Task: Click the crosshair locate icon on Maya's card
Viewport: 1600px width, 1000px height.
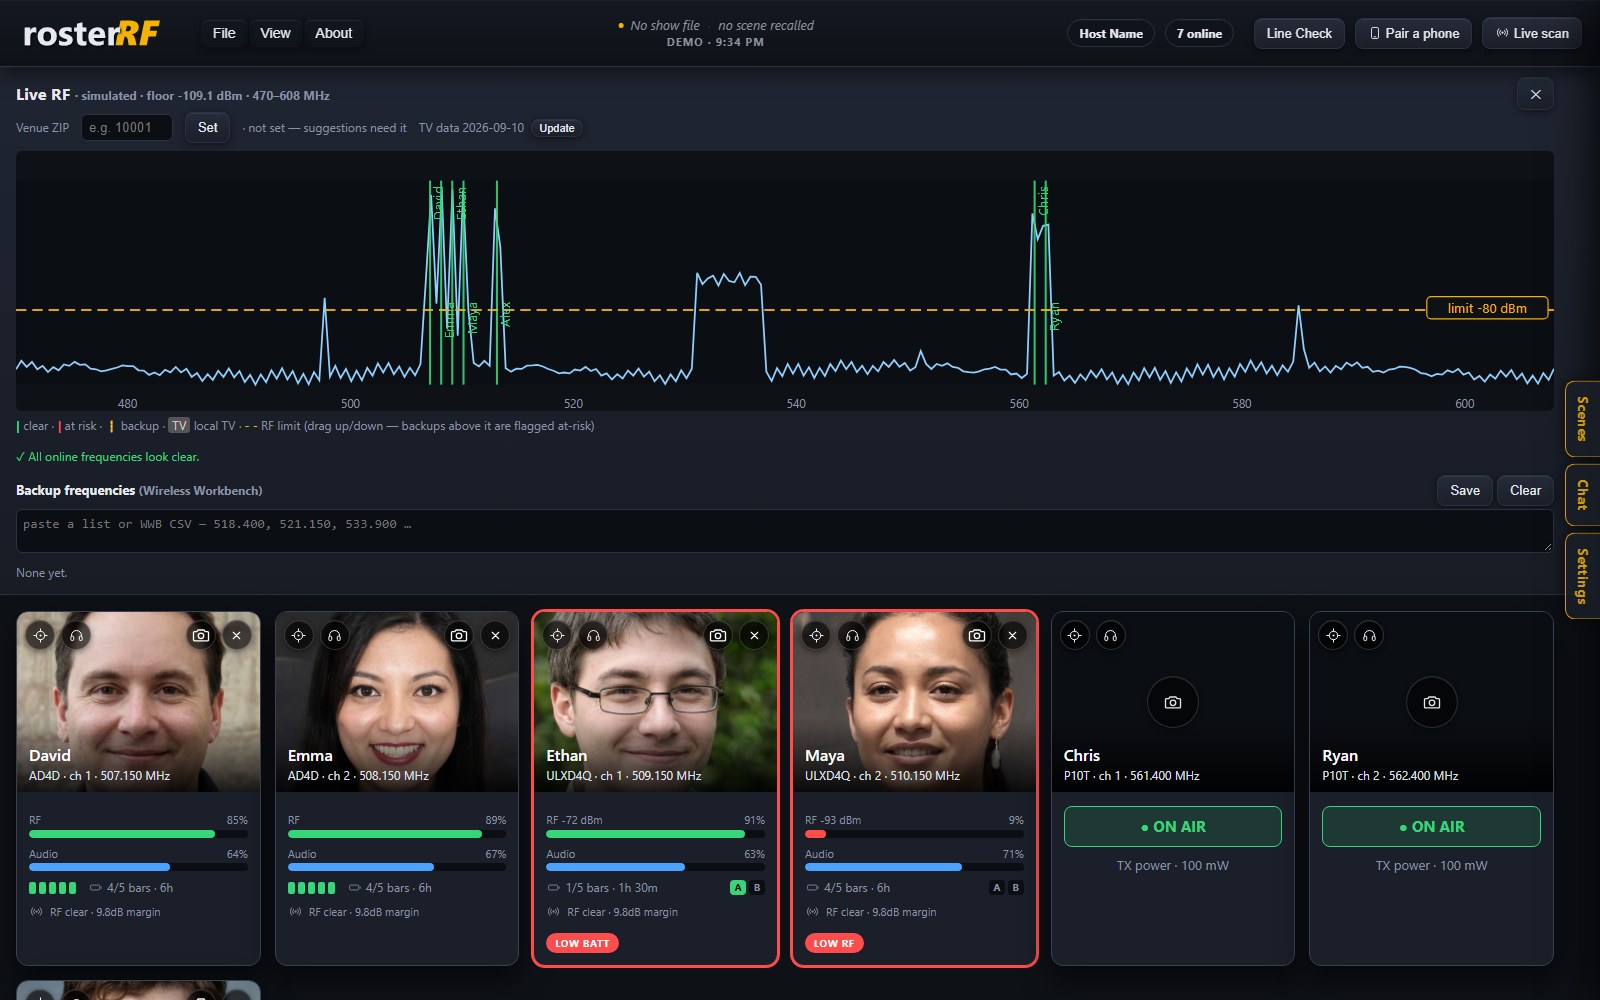Action: [x=816, y=635]
